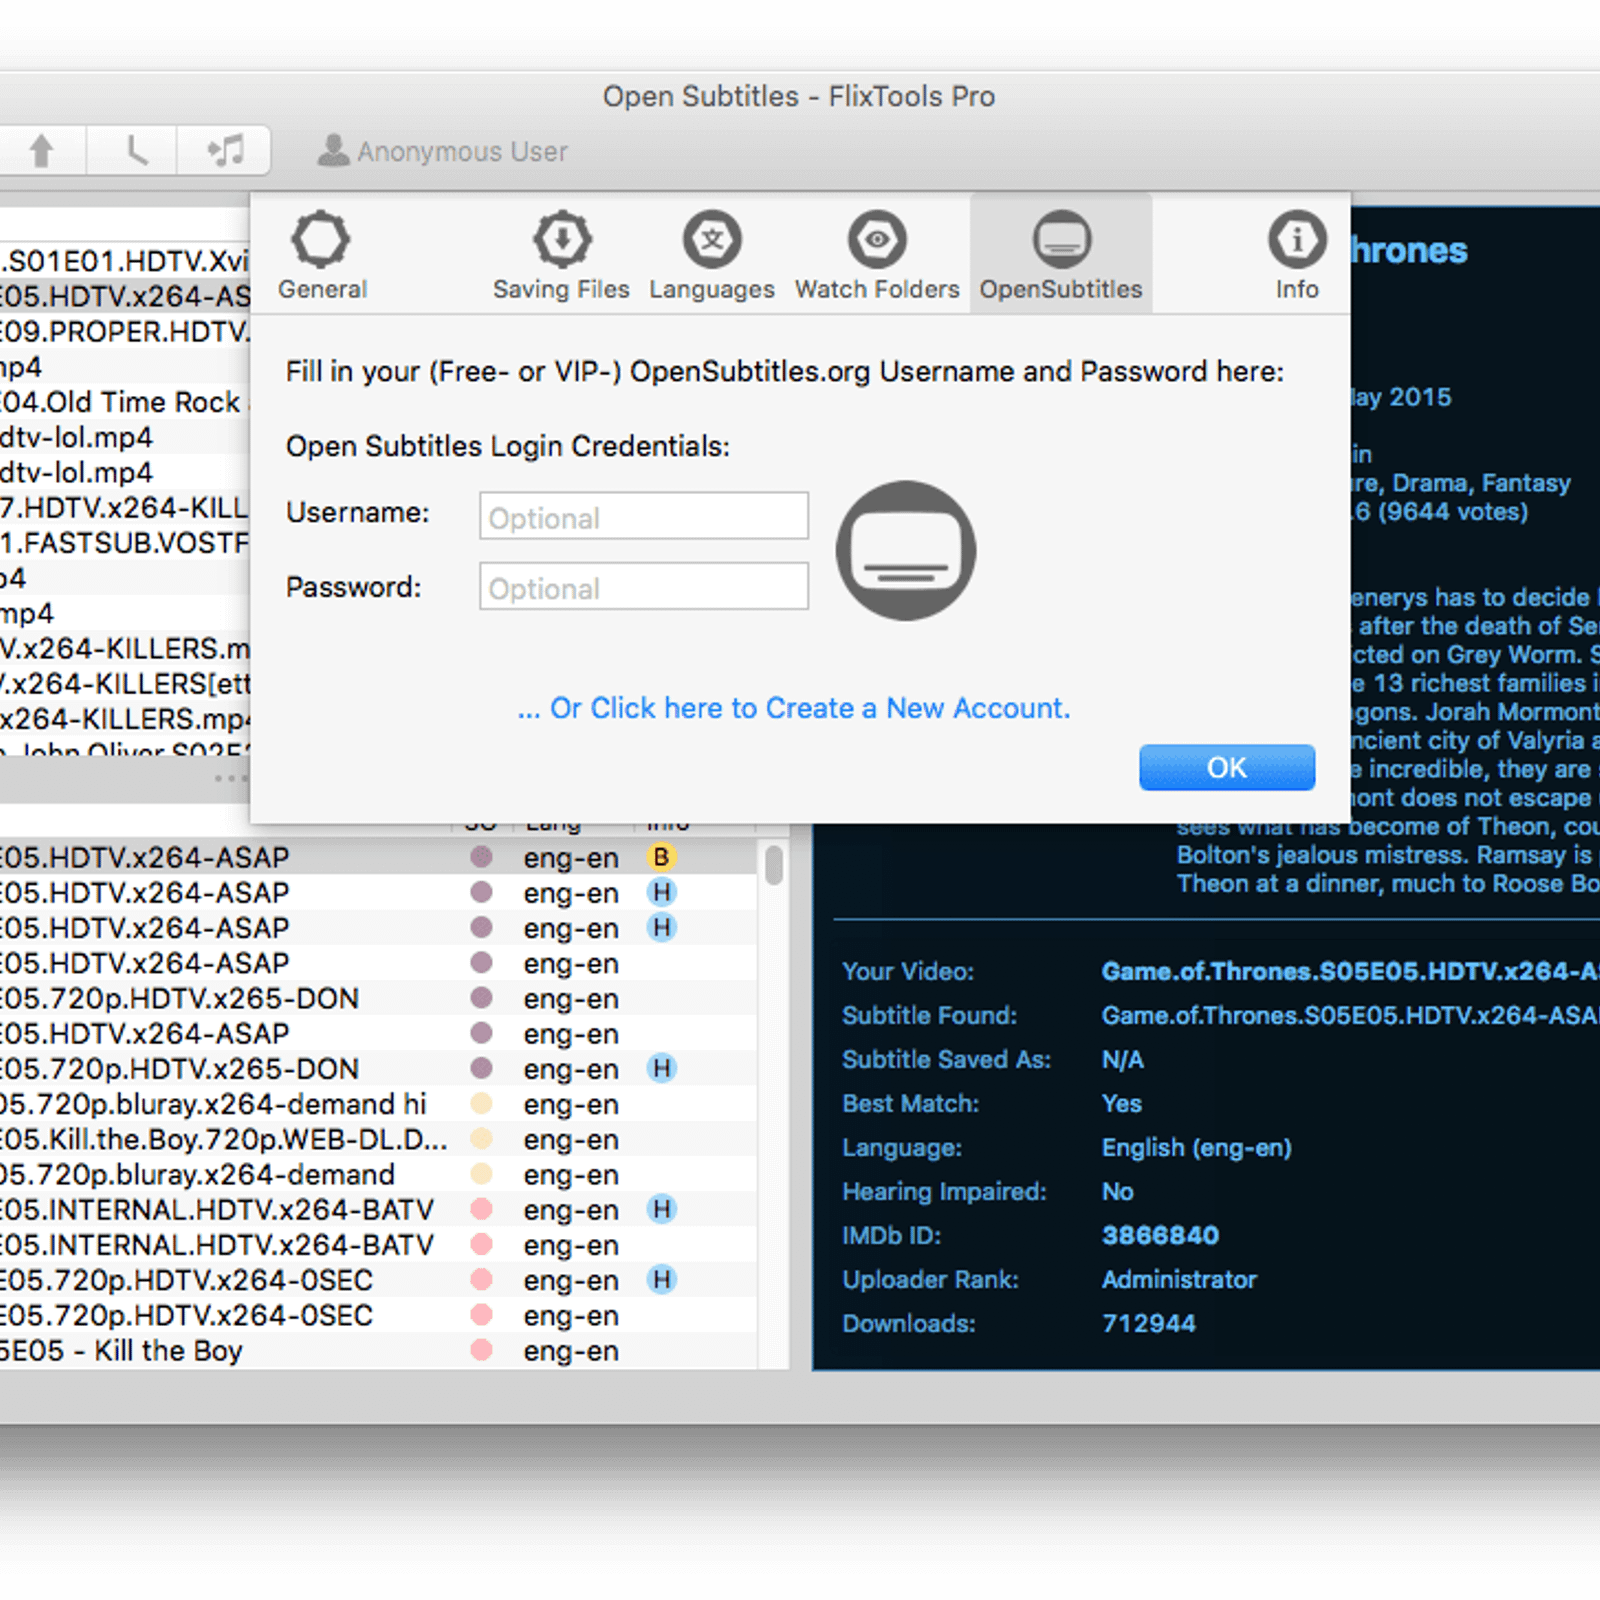The width and height of the screenshot is (1600, 1600).
Task: Click the Username input field
Action: click(644, 516)
